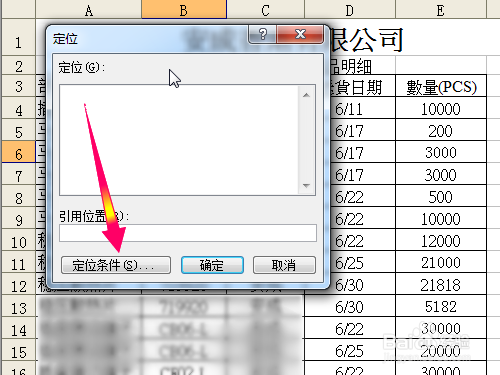Select row 15 header
The width and height of the screenshot is (500, 375).
pos(18,350)
